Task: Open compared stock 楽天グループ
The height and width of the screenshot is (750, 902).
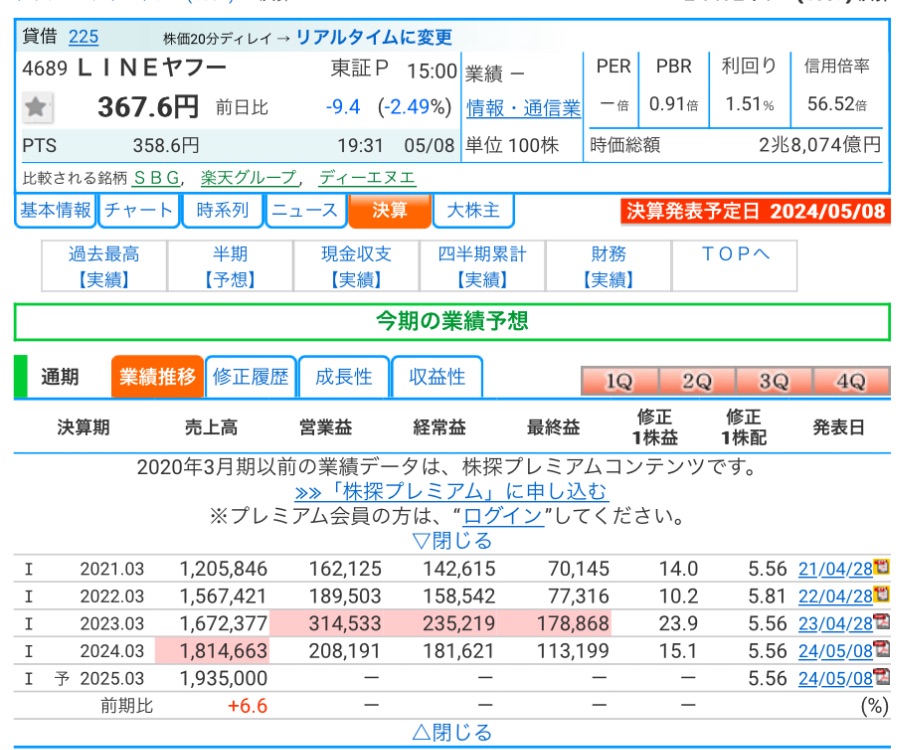Action: [249, 178]
